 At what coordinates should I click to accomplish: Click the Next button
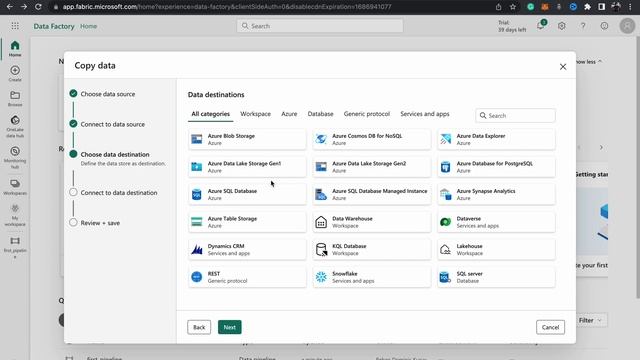pos(230,327)
